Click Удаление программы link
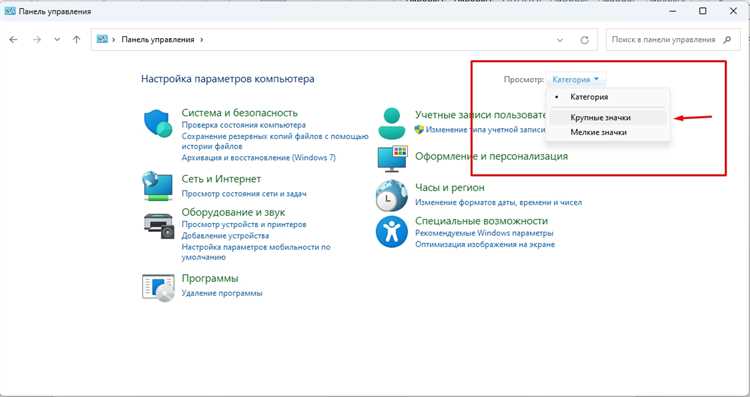Image resolution: width=750 pixels, height=397 pixels. pos(222,293)
